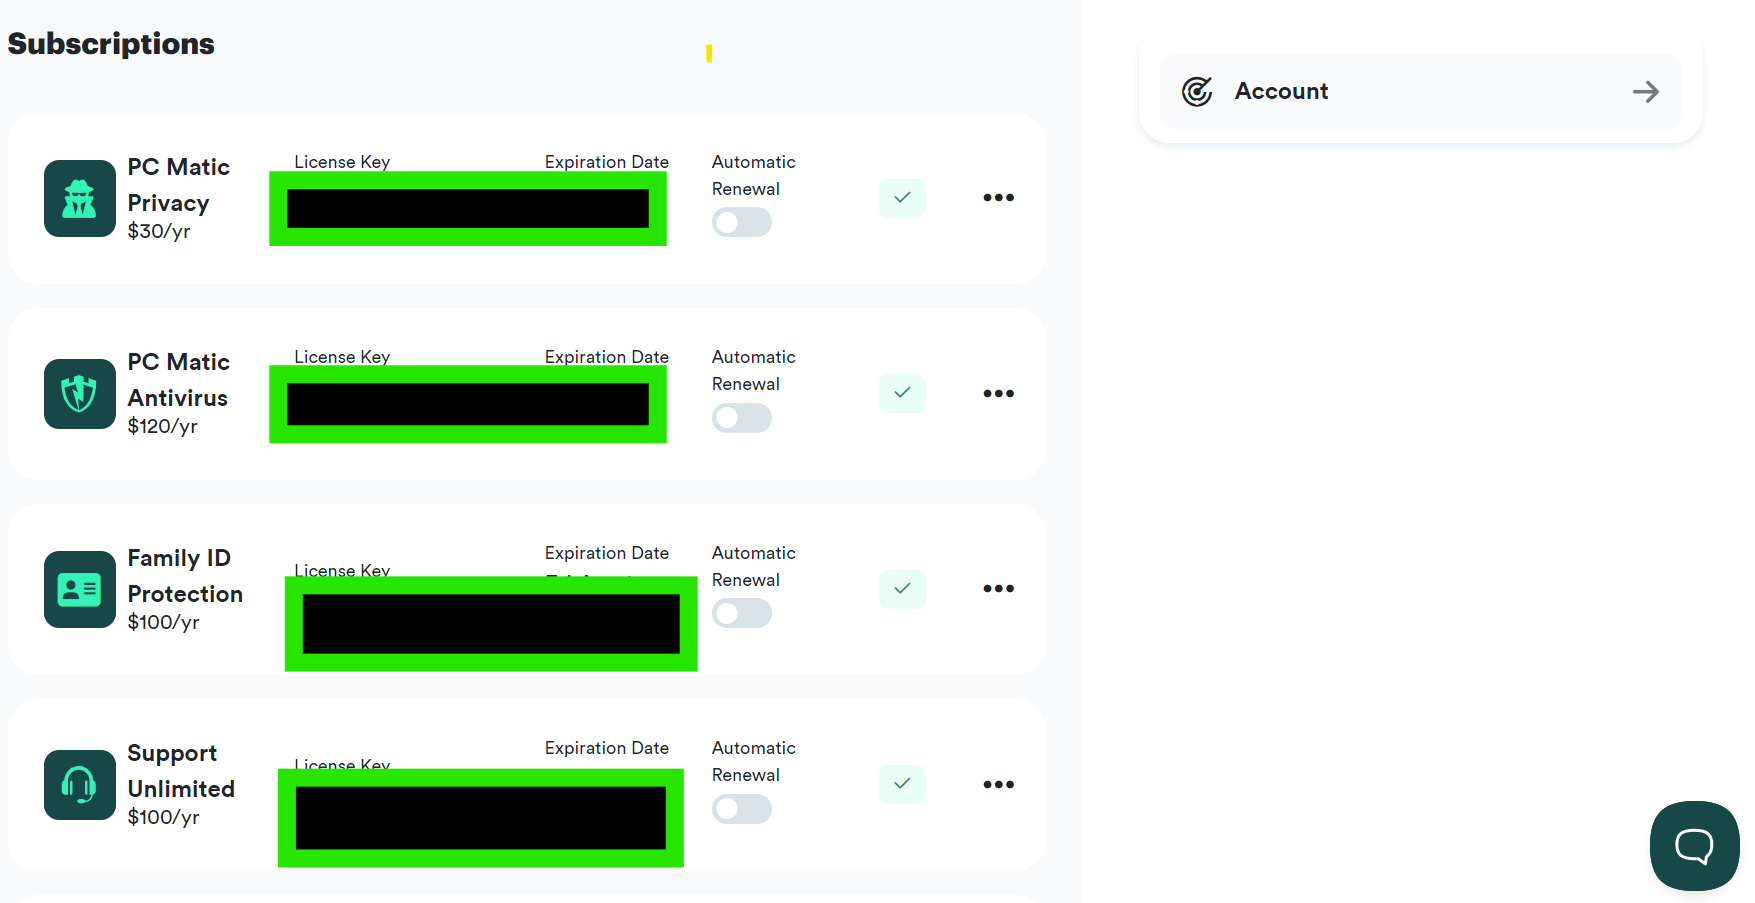Viewport: 1755px width, 903px height.
Task: Click the Account target icon
Action: 1197,92
